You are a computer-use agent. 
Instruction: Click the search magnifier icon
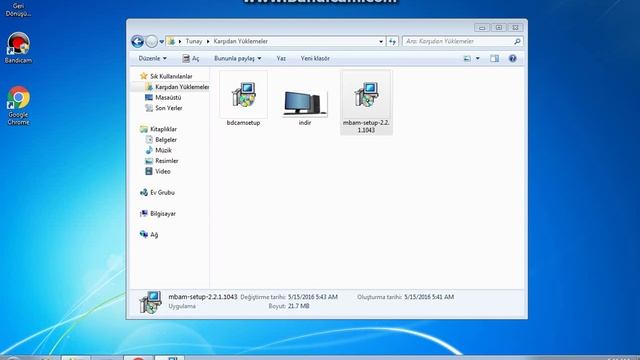[517, 41]
